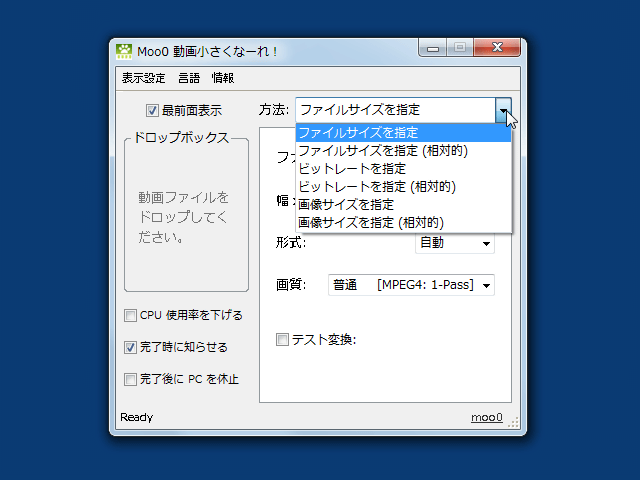Click the Moo0 app icon in title bar

124,51
